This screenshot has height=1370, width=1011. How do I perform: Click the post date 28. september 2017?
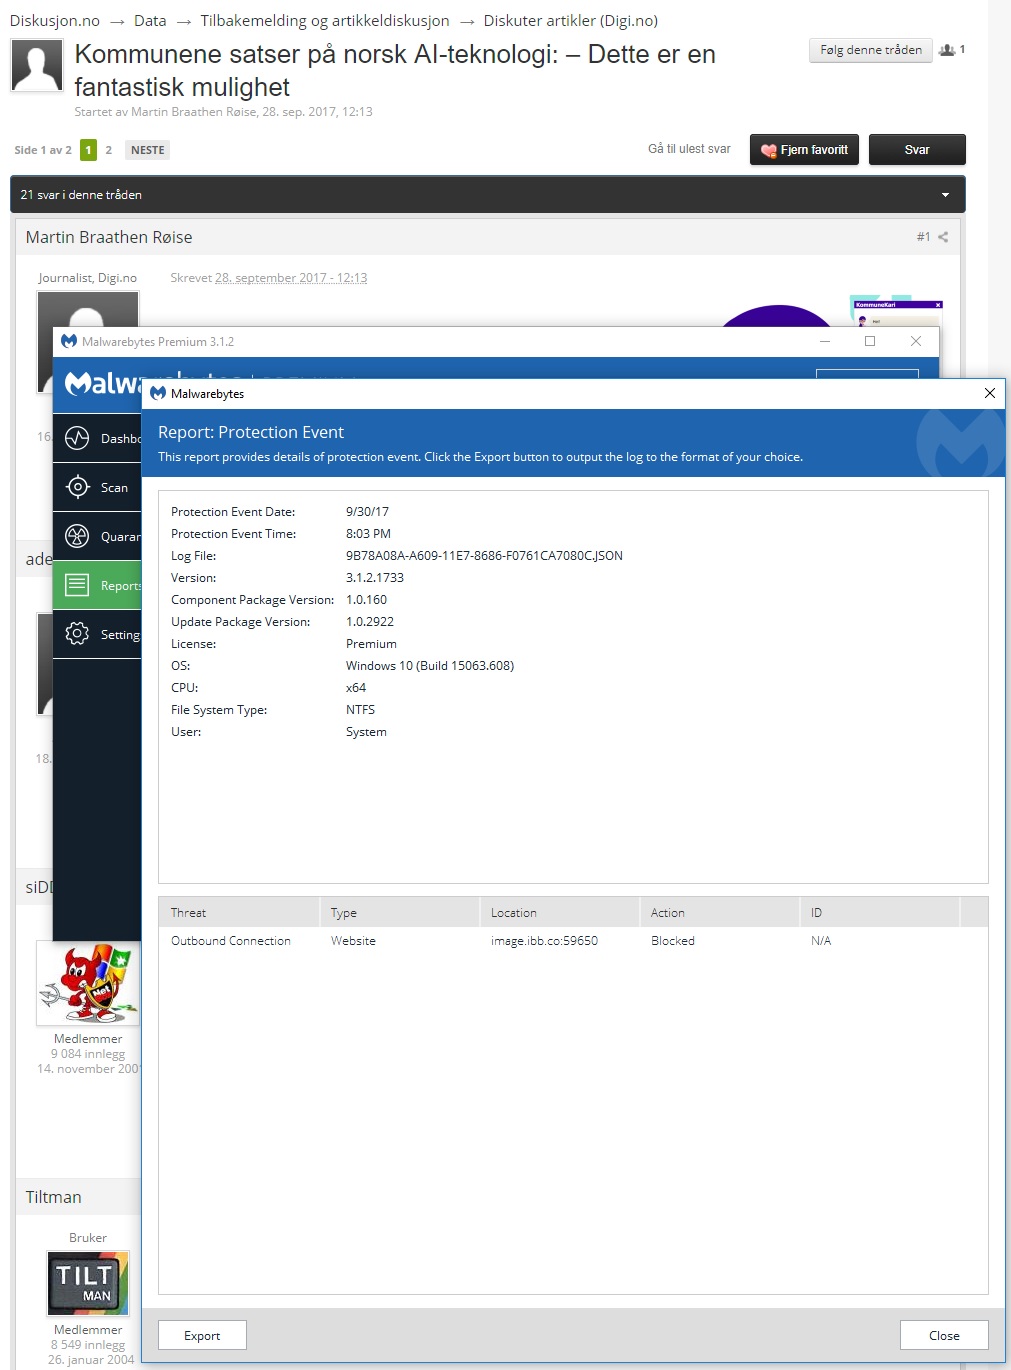tap(291, 278)
